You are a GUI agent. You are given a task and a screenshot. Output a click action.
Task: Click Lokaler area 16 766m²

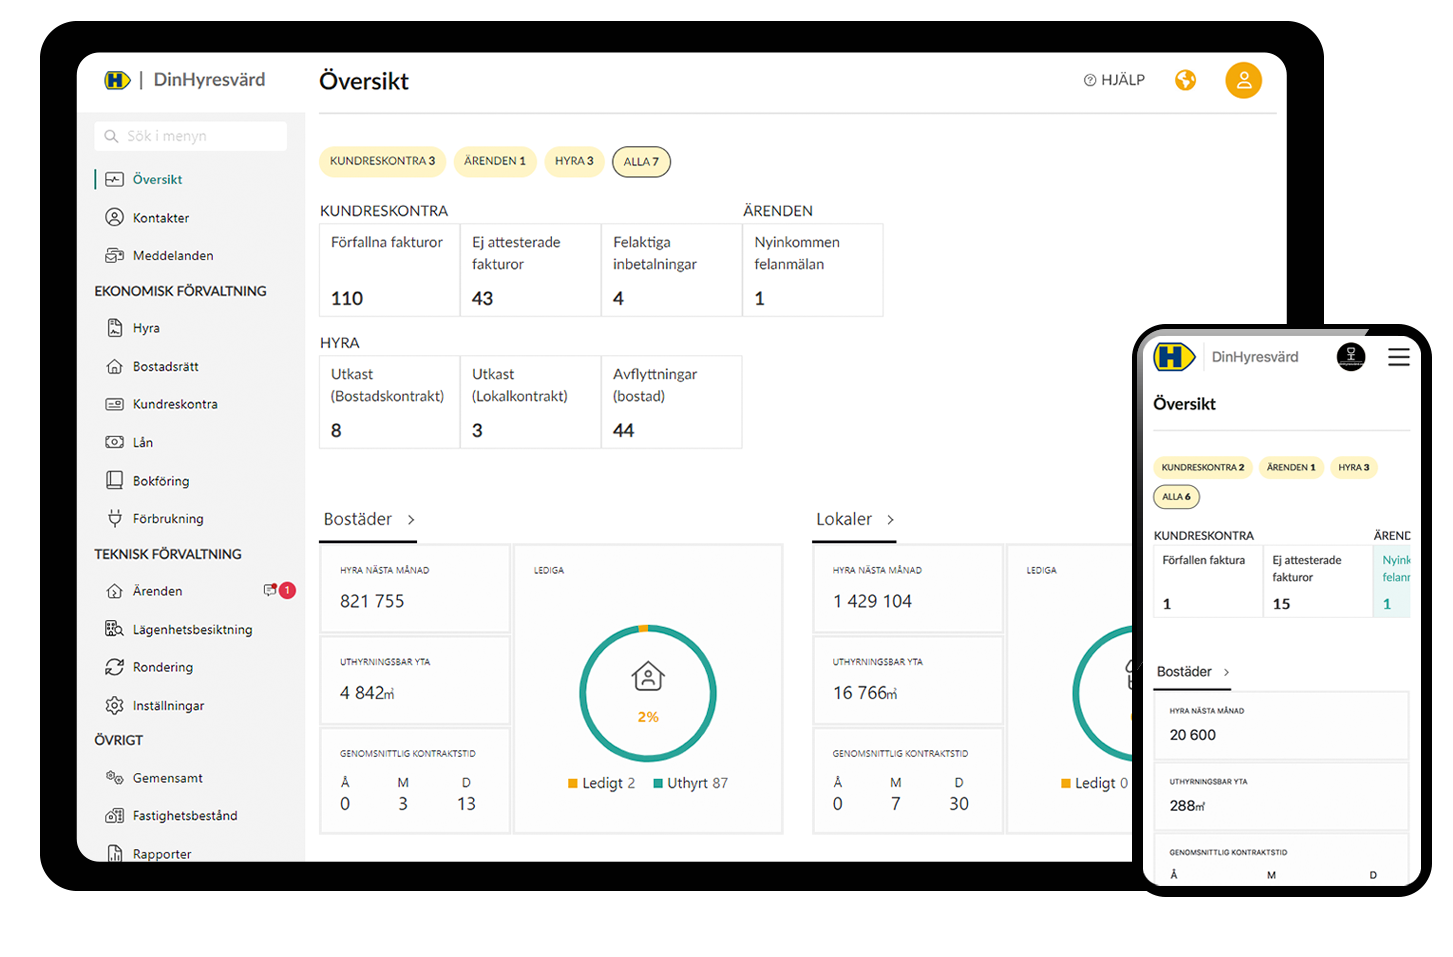(x=865, y=693)
